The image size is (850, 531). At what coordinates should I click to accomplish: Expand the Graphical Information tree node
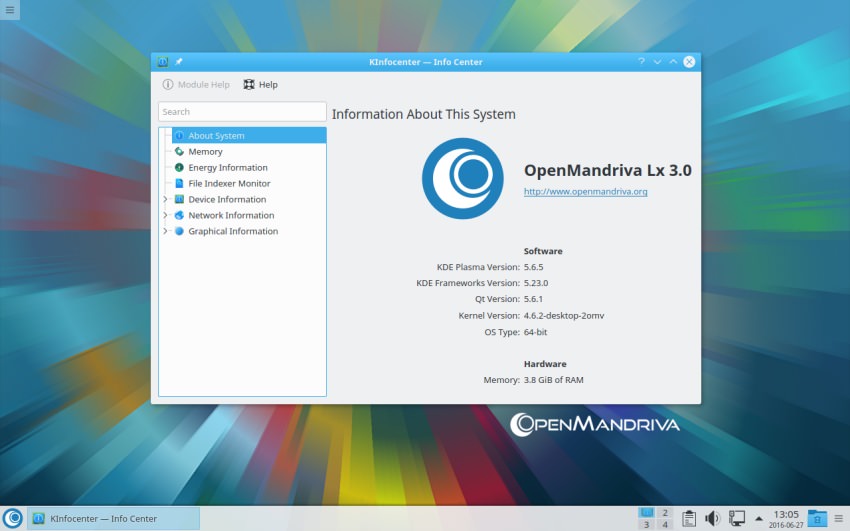165,232
